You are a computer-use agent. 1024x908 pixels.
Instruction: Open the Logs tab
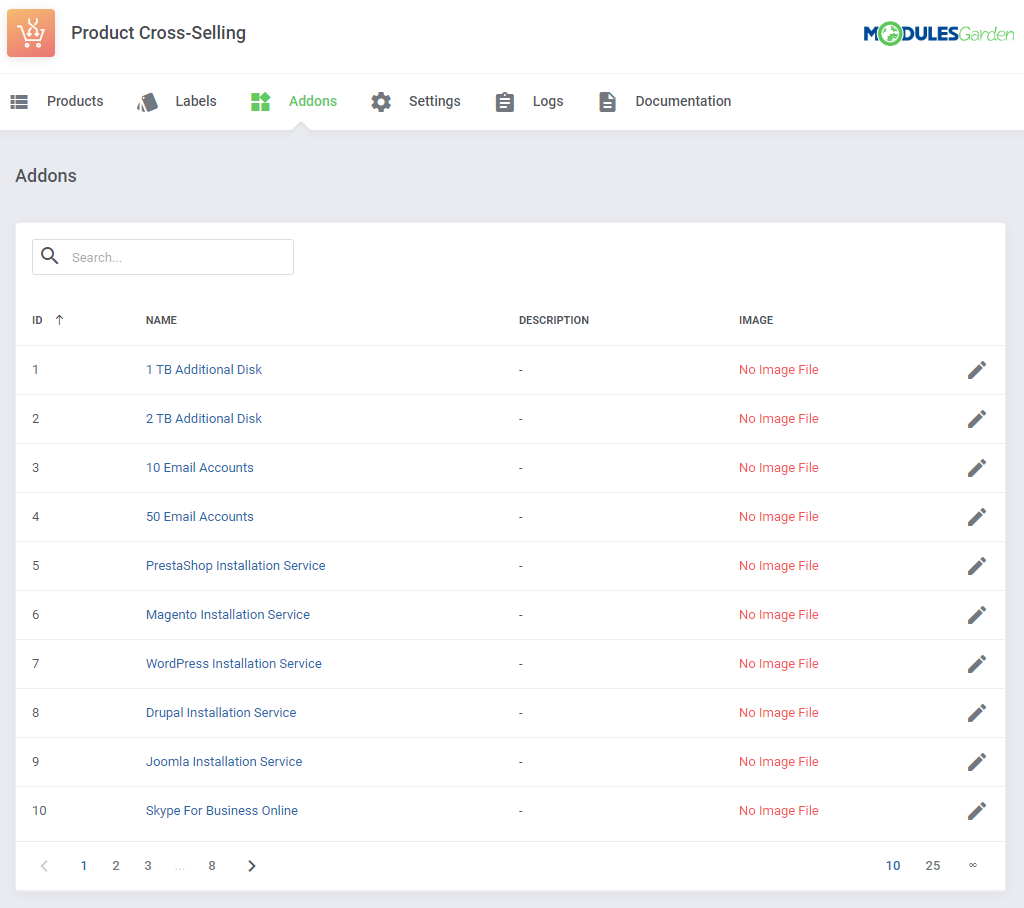pyautogui.click(x=548, y=101)
